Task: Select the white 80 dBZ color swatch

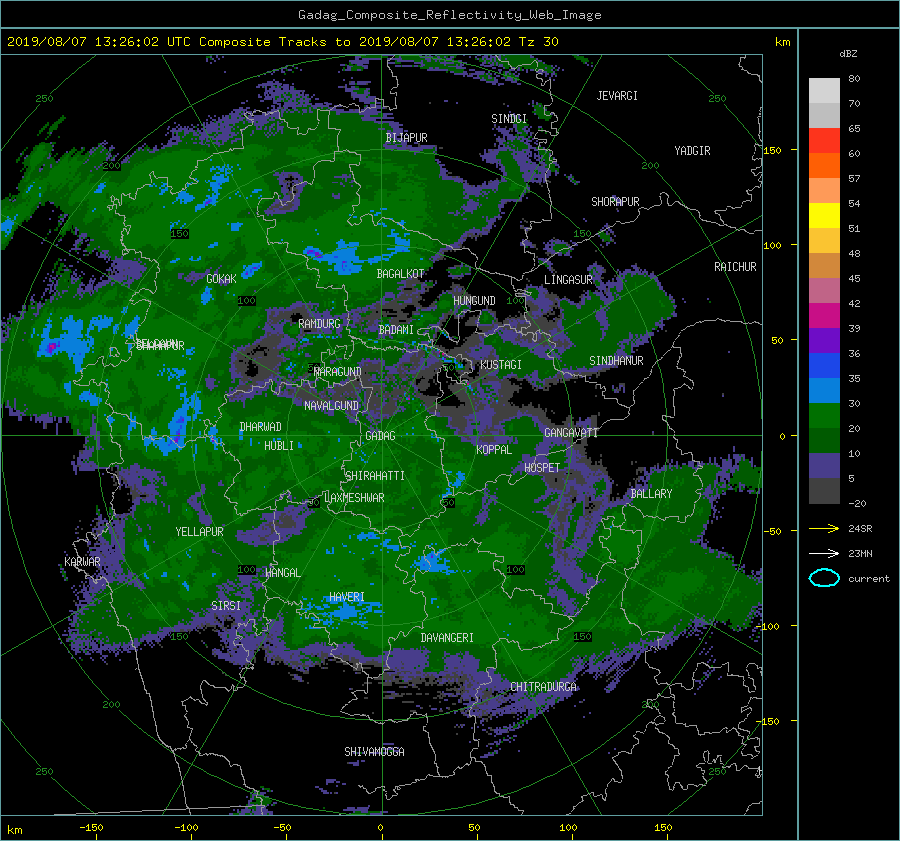Action: coord(824,91)
